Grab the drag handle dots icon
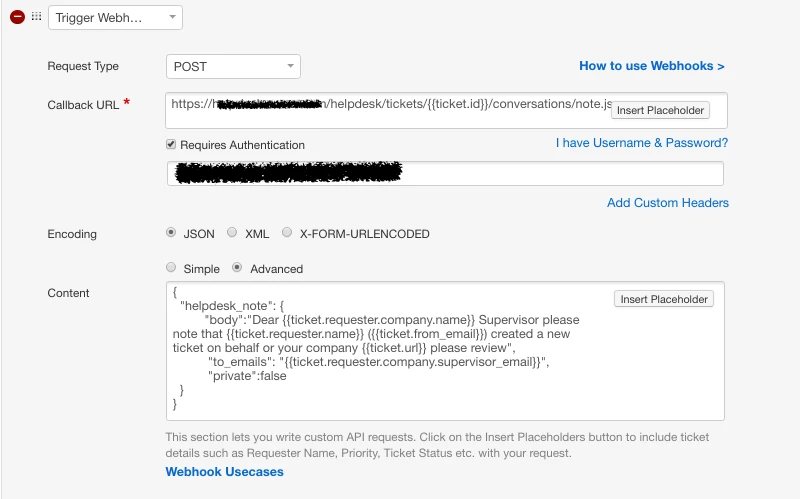The height and width of the screenshot is (499, 800). pyautogui.click(x=36, y=16)
